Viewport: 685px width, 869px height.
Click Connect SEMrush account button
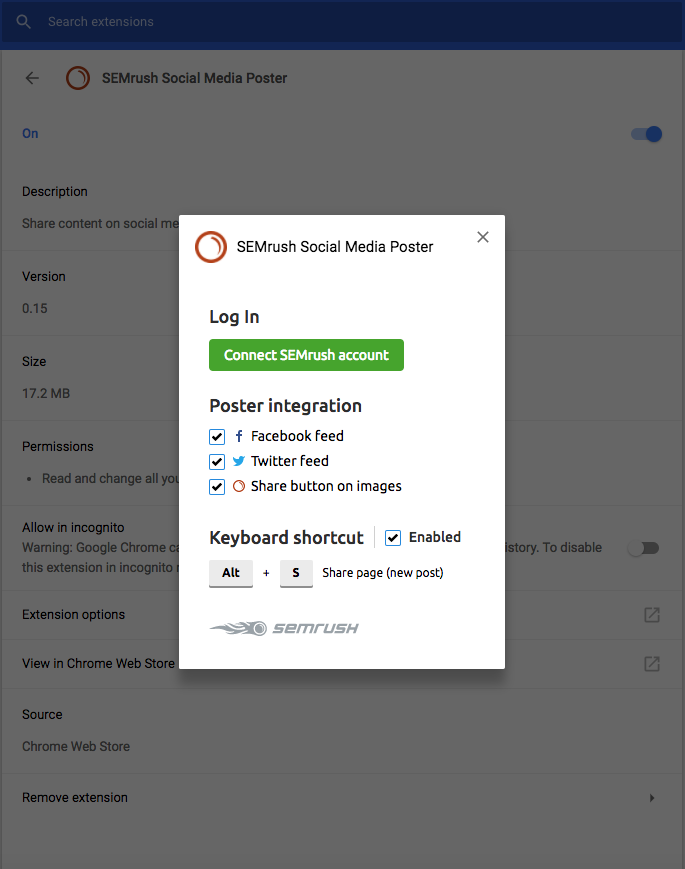coord(306,355)
